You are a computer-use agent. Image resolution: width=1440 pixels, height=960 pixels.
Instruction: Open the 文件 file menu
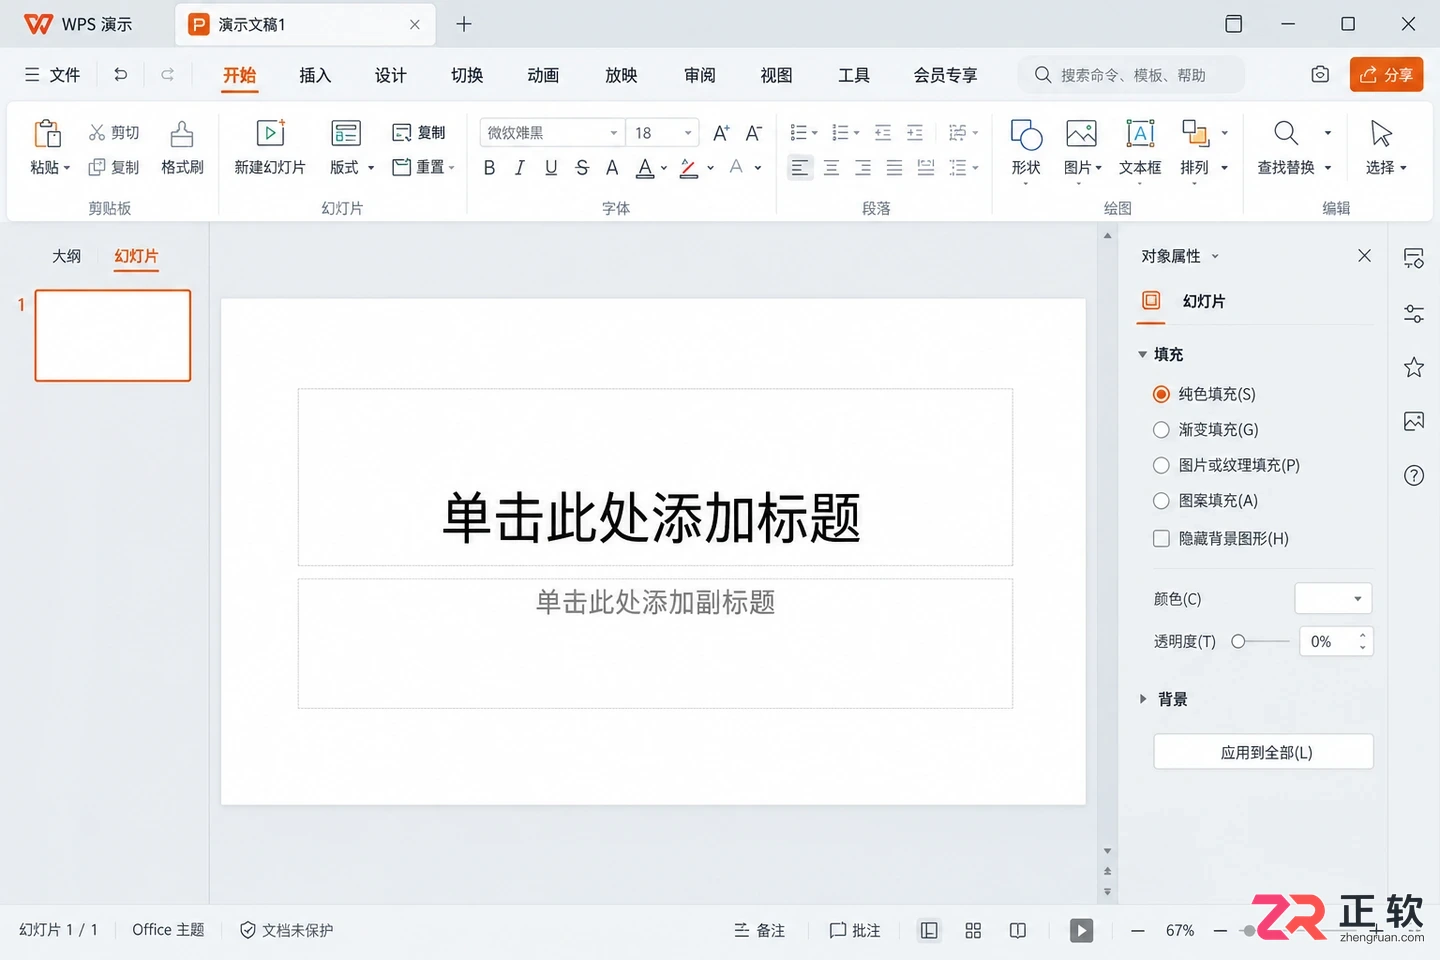pos(52,75)
